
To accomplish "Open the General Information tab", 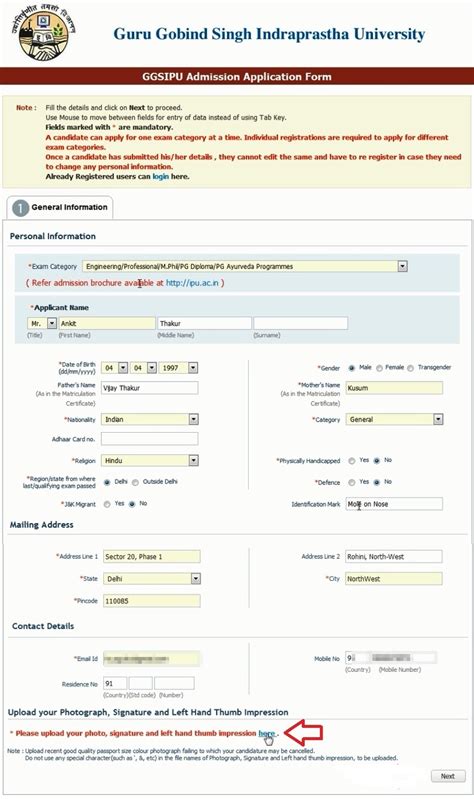I will pos(60,207).
